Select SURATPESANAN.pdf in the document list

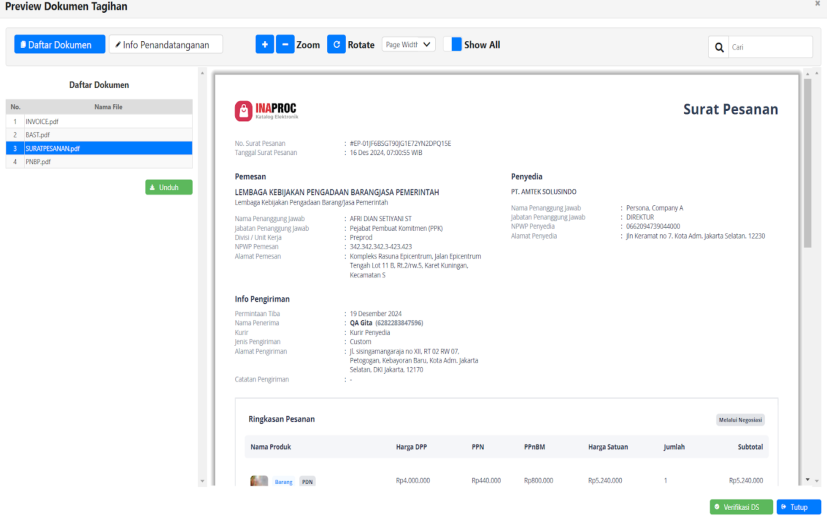coord(53,148)
